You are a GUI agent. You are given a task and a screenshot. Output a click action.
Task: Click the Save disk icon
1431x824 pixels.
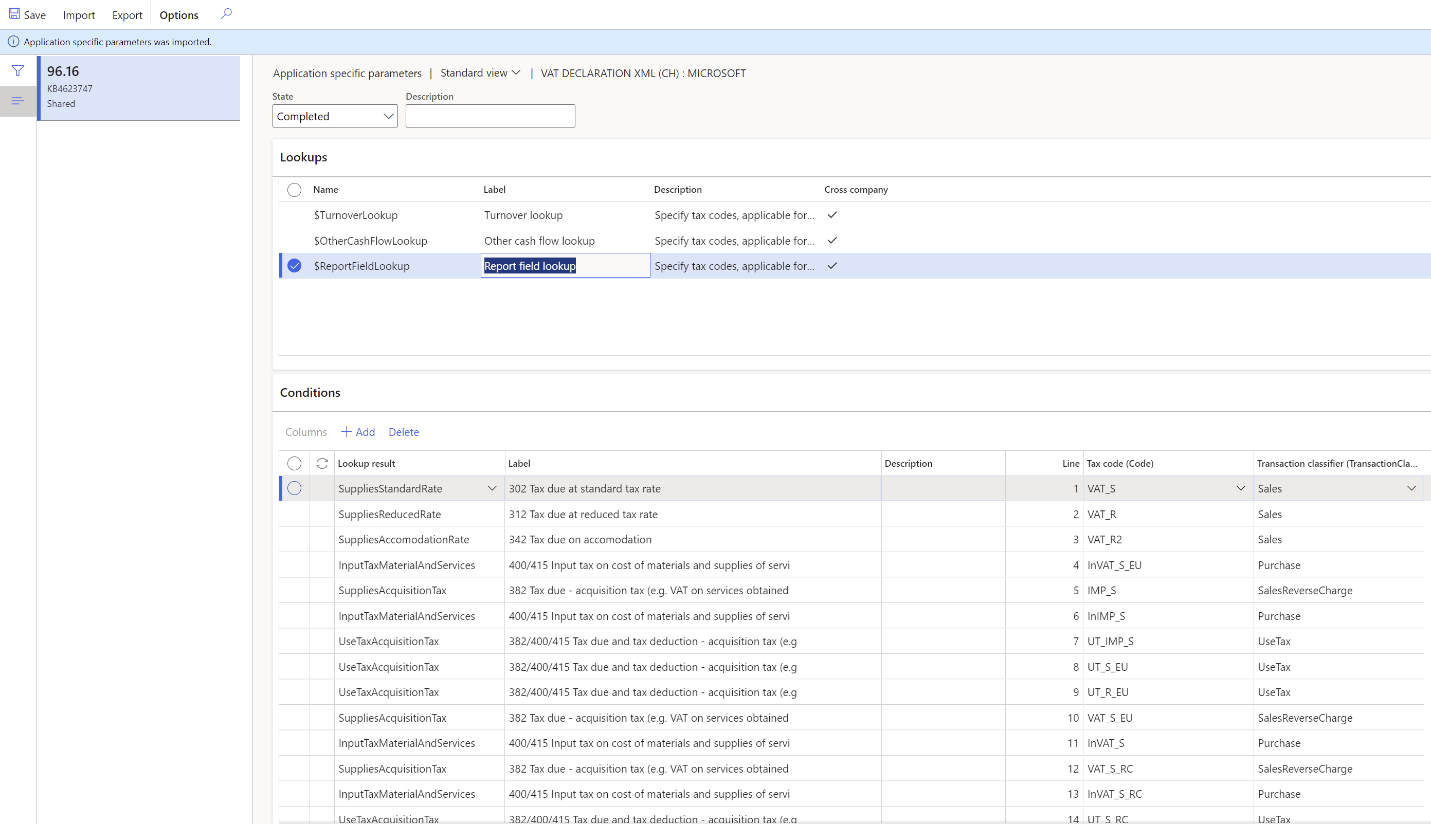(x=14, y=15)
